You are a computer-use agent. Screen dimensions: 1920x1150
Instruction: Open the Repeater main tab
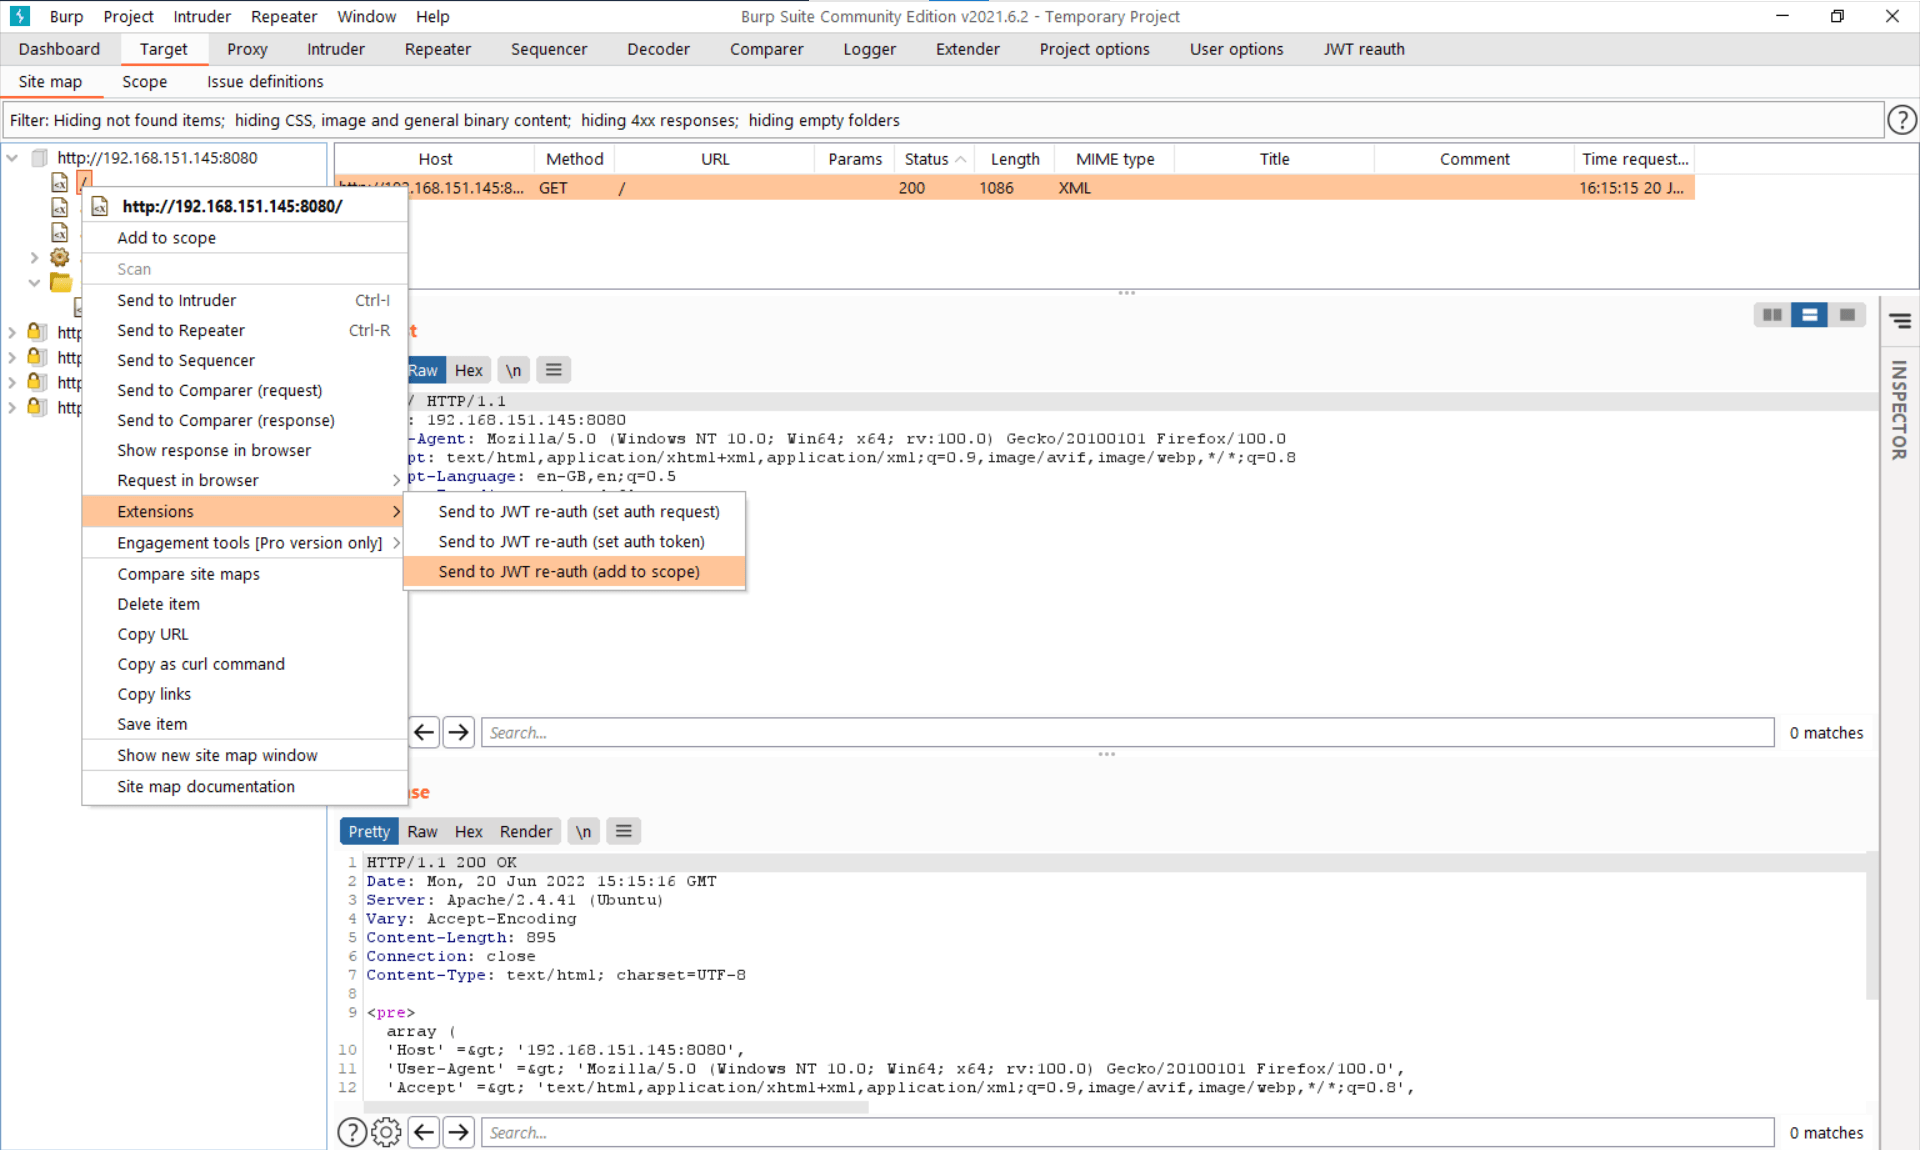(437, 49)
